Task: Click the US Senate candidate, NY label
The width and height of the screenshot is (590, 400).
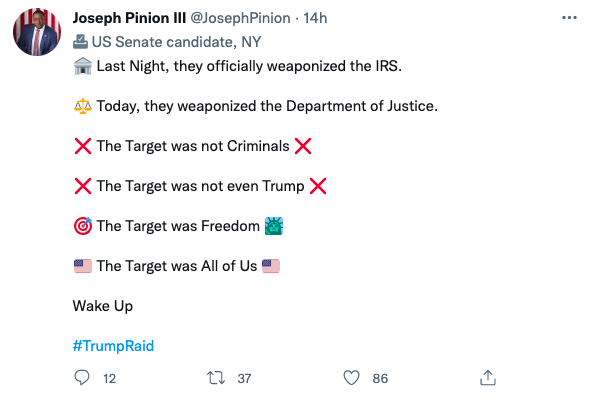Action: point(176,42)
